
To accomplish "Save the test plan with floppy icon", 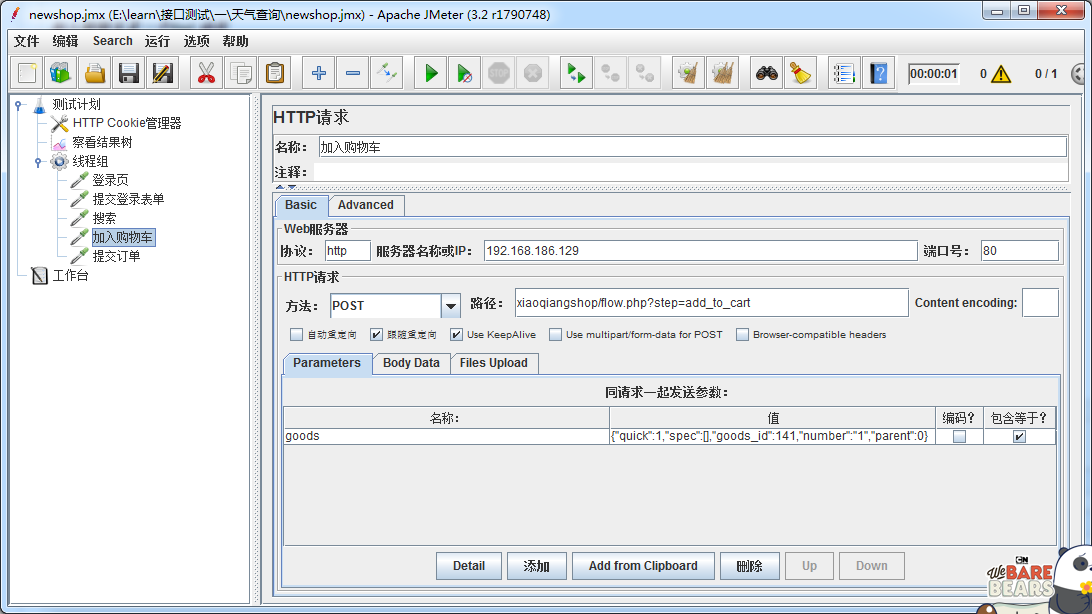I will point(129,73).
